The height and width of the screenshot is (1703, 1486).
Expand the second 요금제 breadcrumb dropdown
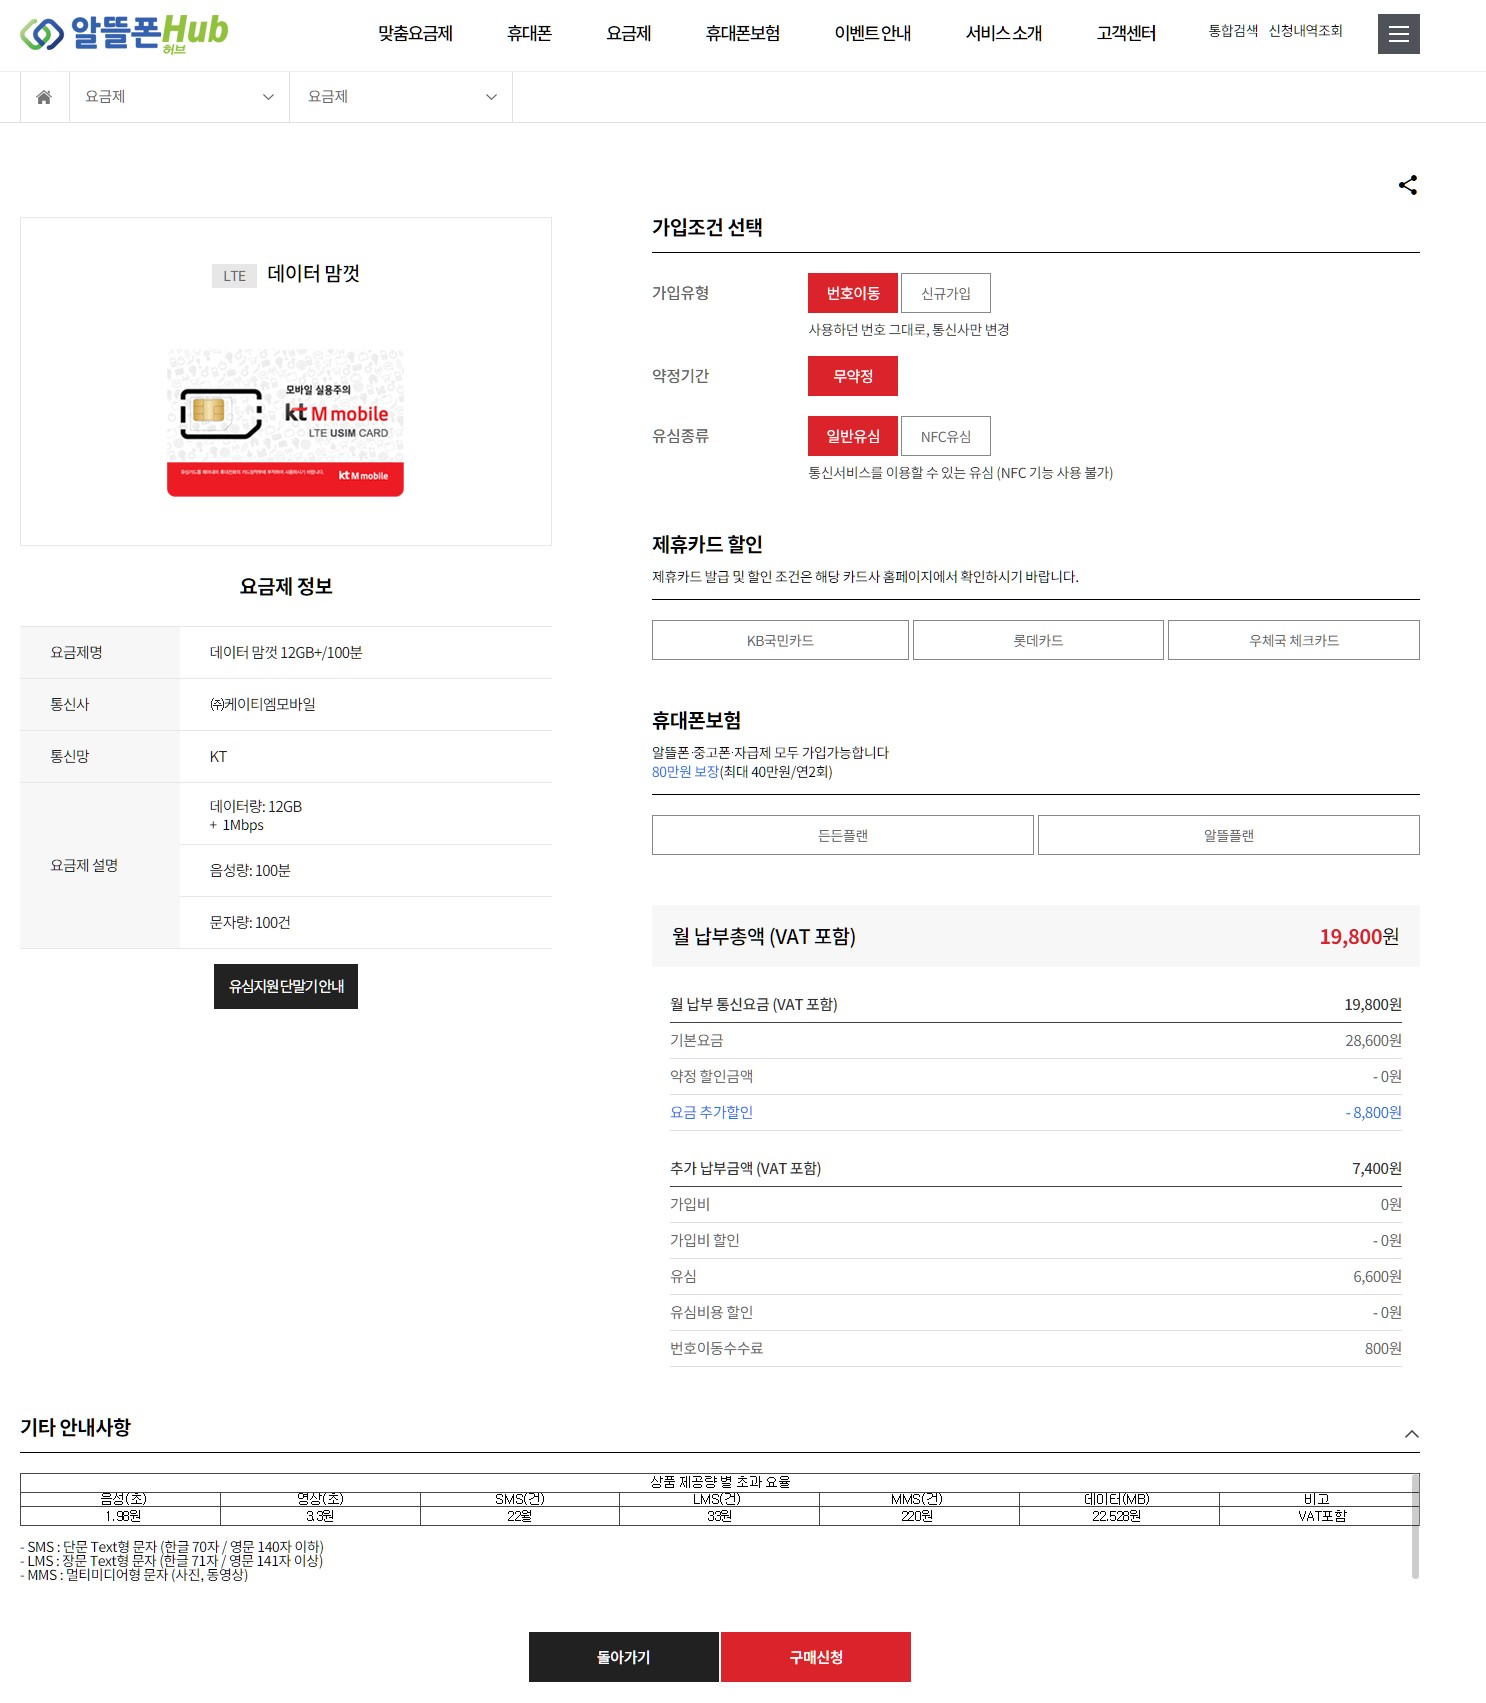401,97
